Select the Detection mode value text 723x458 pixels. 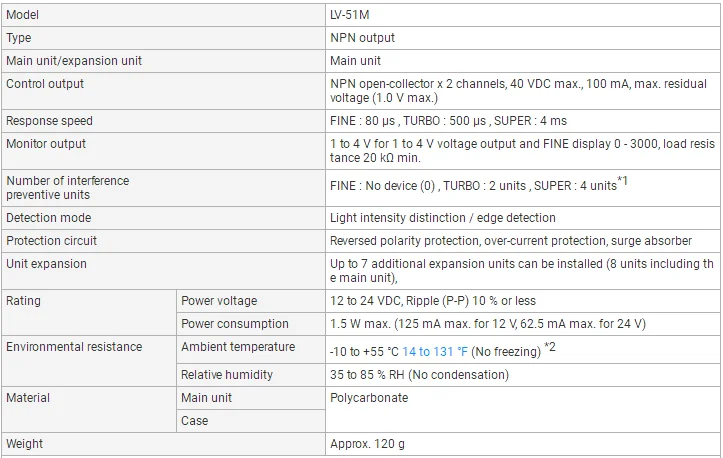[x=443, y=218]
